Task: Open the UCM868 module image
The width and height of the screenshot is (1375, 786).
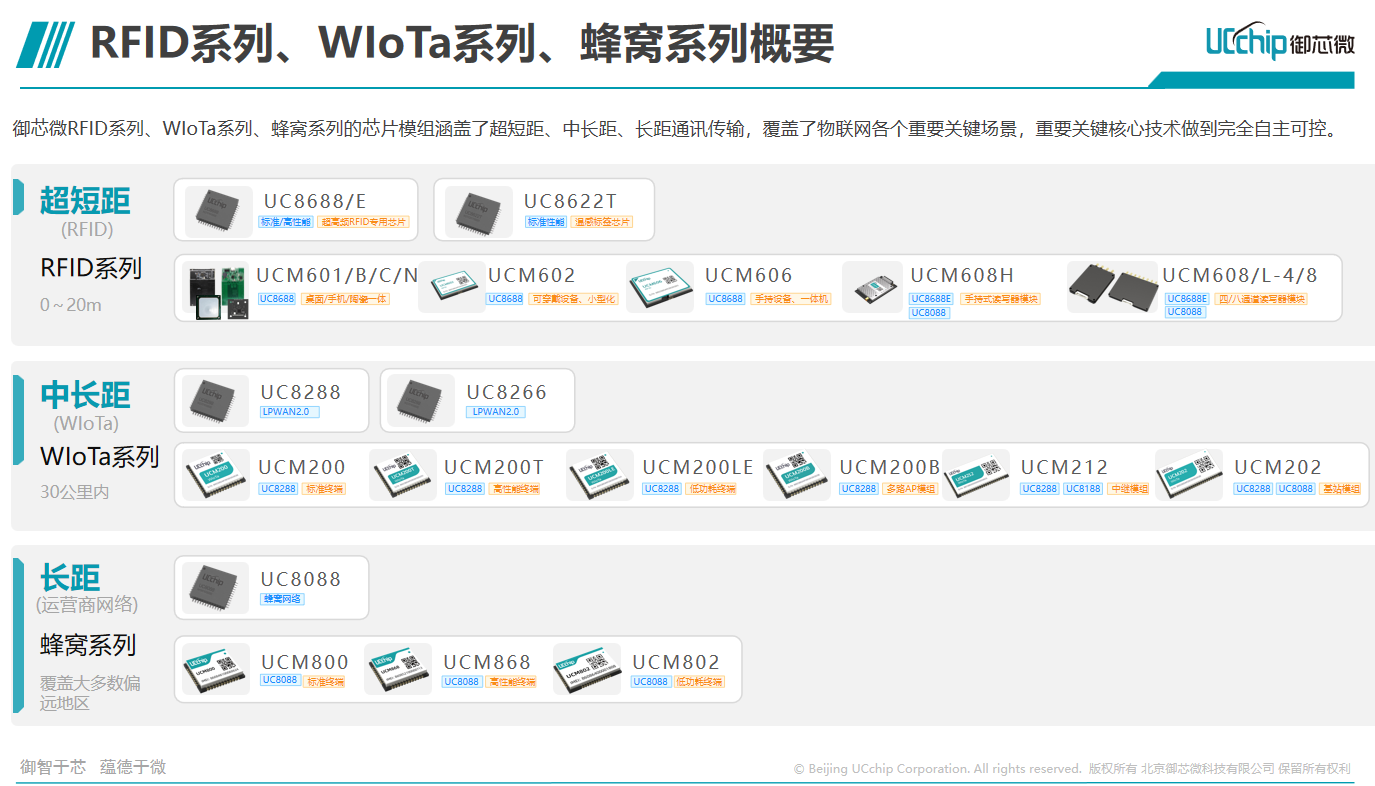Action: click(x=398, y=669)
